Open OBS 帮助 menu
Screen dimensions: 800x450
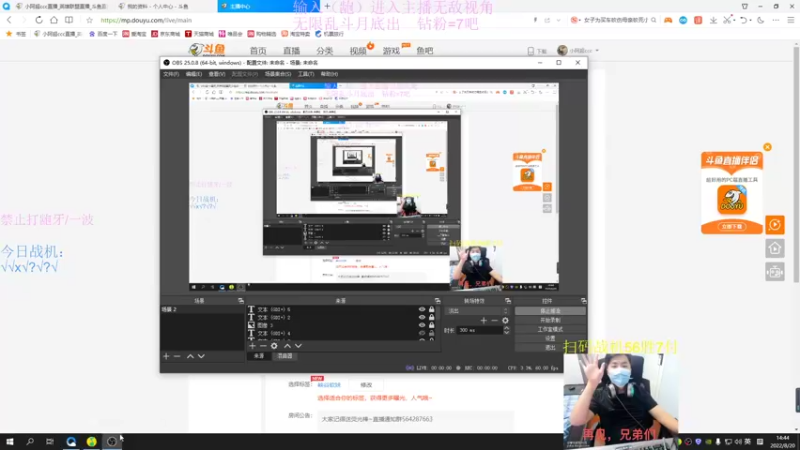[x=329, y=74]
